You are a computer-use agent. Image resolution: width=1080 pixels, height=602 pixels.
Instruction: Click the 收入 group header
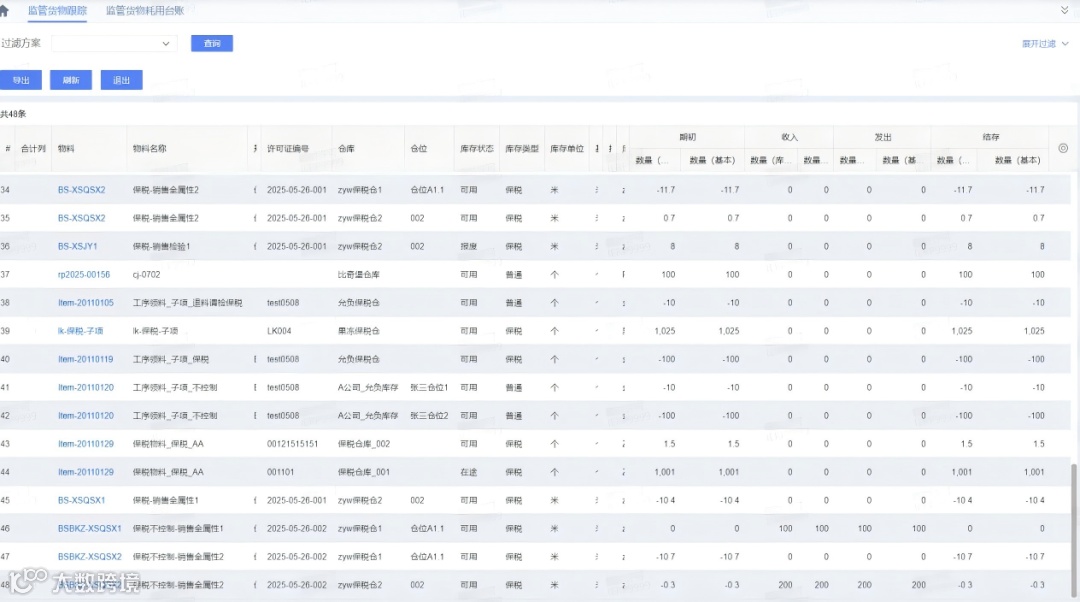[789, 137]
